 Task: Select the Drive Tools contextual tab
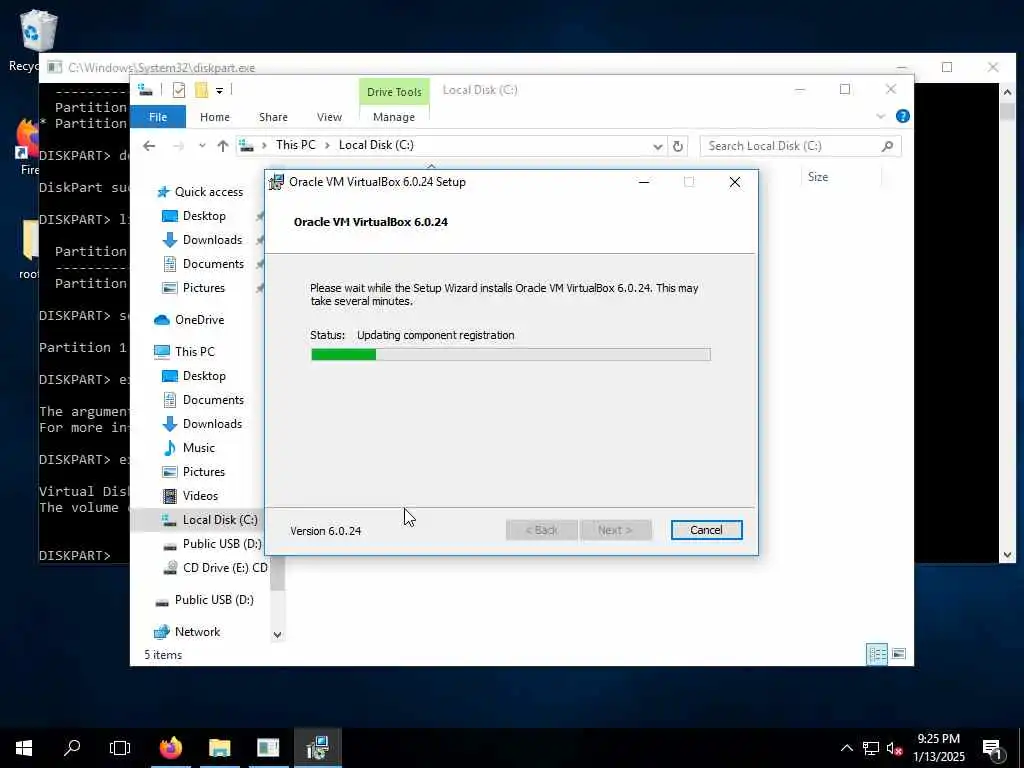pos(394,91)
